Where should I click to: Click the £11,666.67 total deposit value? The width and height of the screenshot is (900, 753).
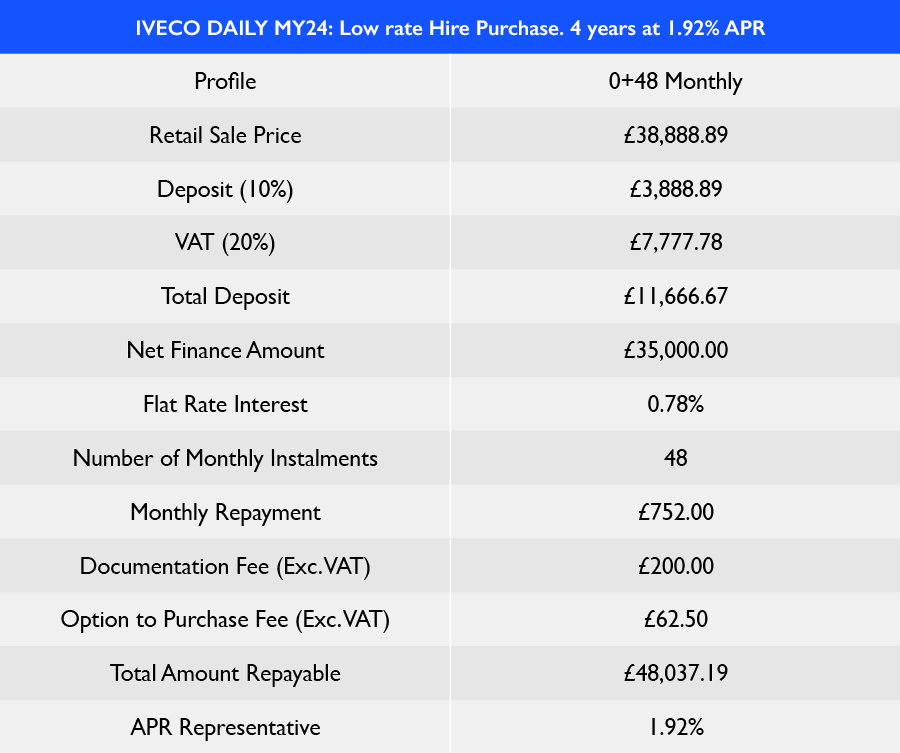pyautogui.click(x=675, y=297)
